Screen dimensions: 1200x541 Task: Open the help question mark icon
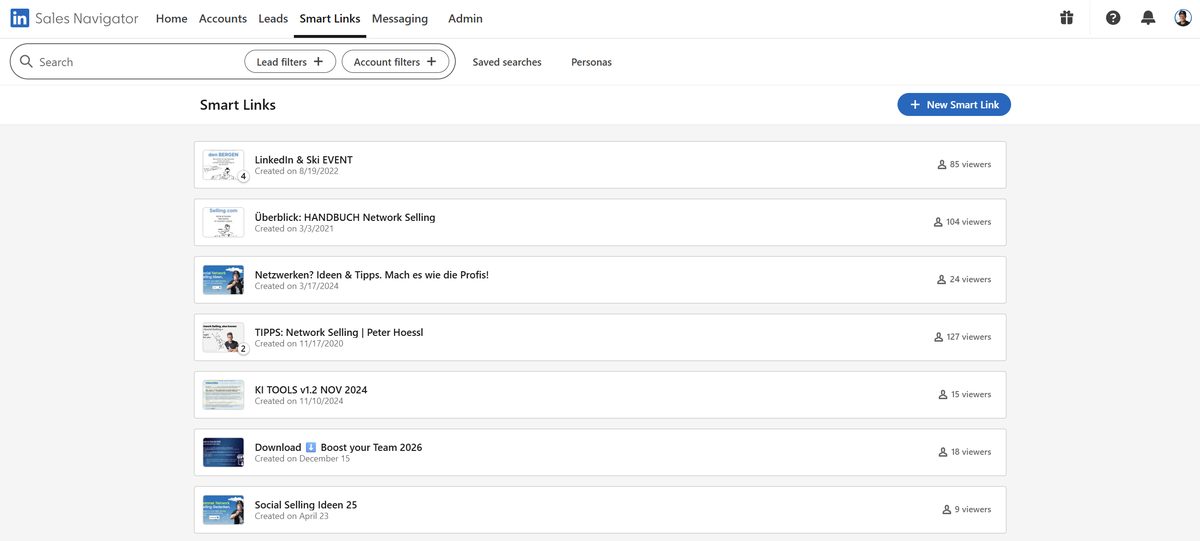click(x=1113, y=18)
